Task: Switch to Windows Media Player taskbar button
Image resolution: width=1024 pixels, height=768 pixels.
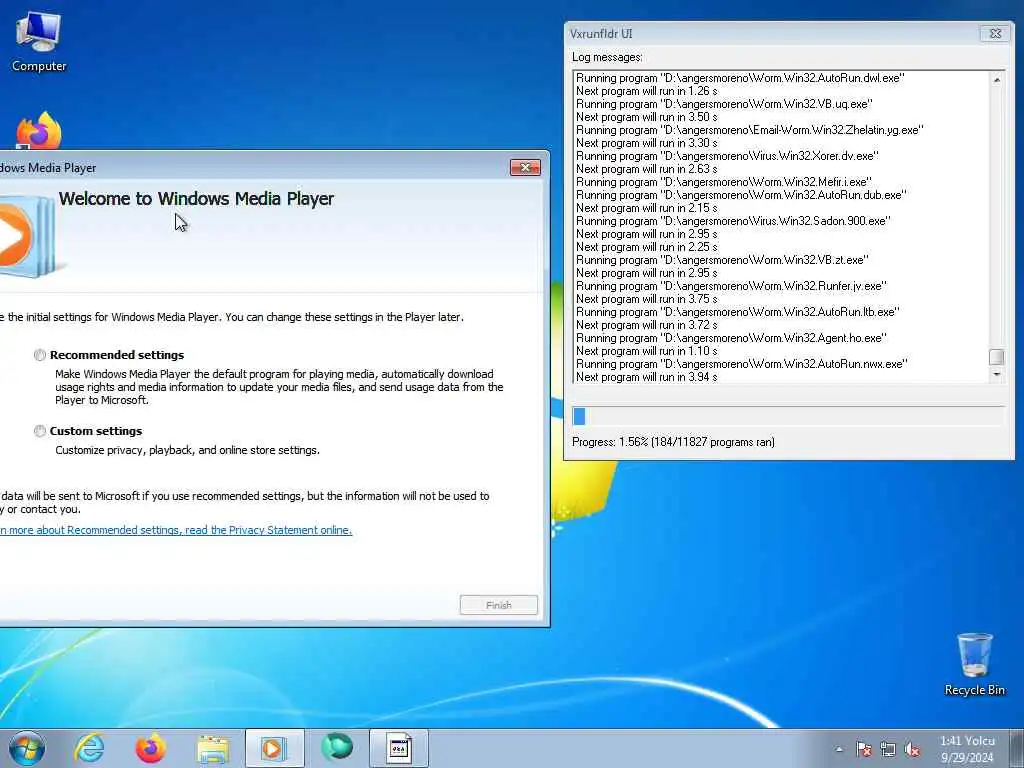Action: pos(274,748)
